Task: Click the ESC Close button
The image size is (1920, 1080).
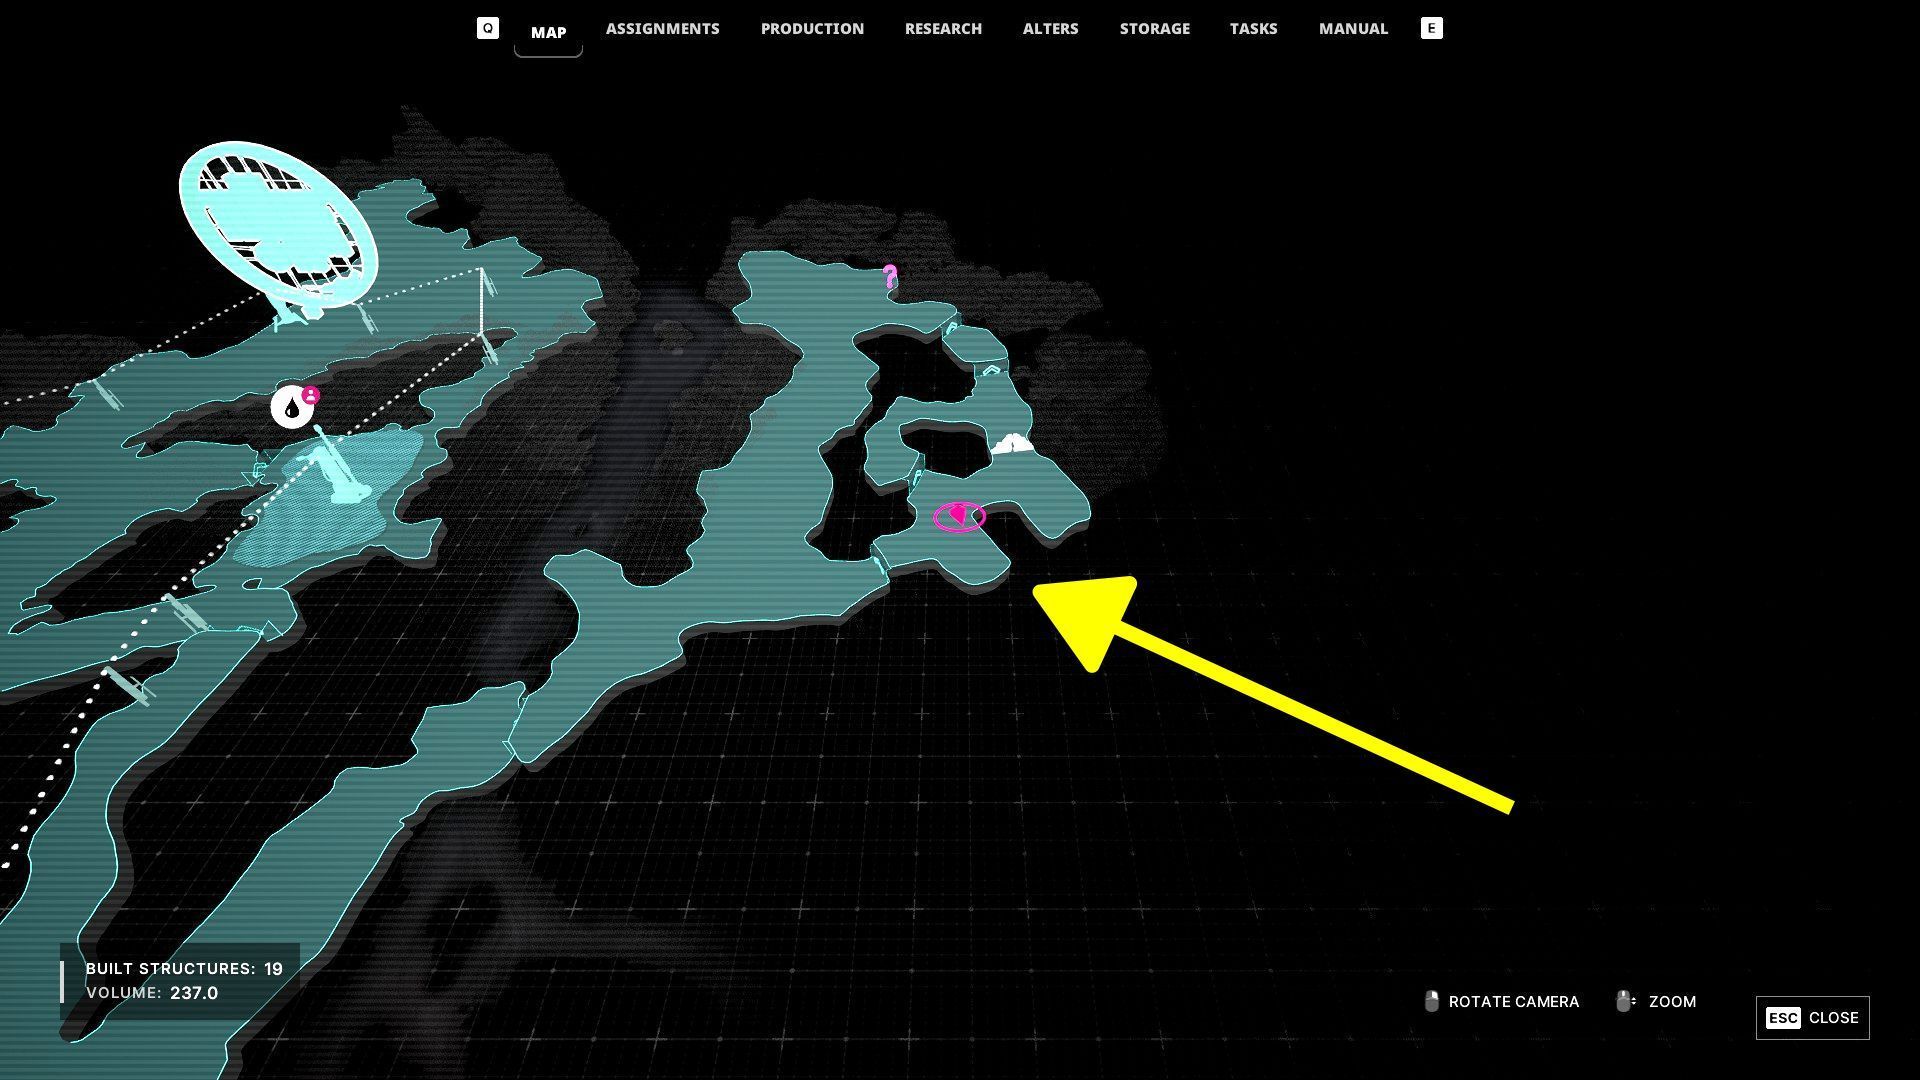Action: 1812,1018
